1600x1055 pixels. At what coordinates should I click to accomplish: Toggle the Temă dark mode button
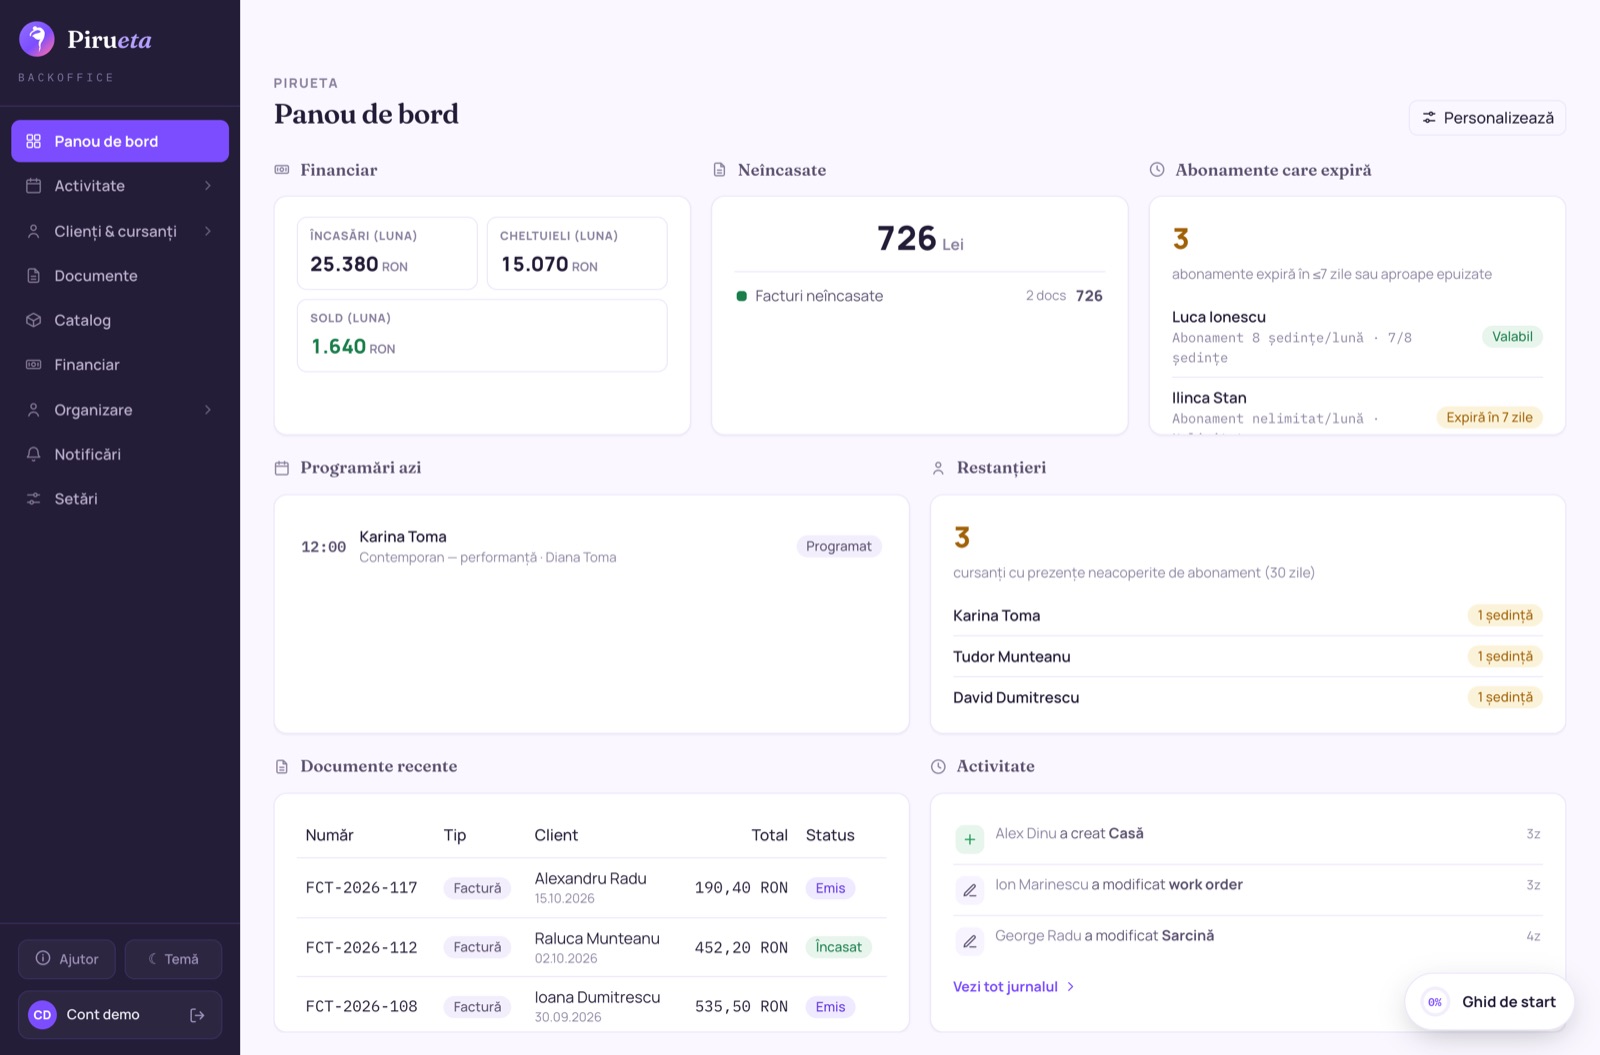(x=173, y=959)
